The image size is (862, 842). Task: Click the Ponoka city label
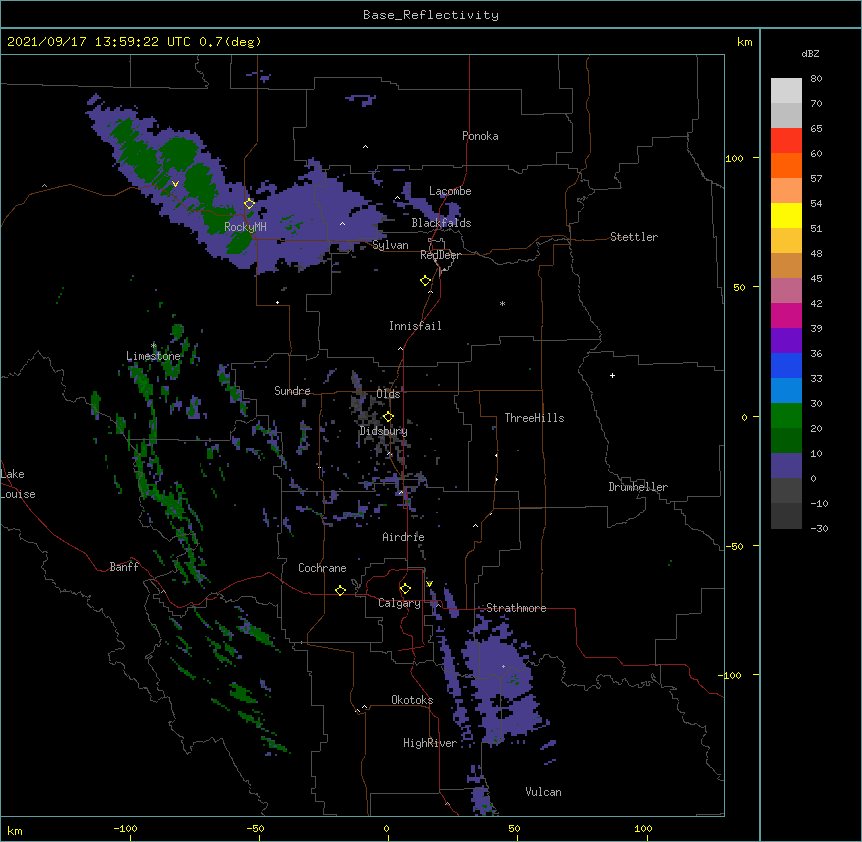(480, 136)
